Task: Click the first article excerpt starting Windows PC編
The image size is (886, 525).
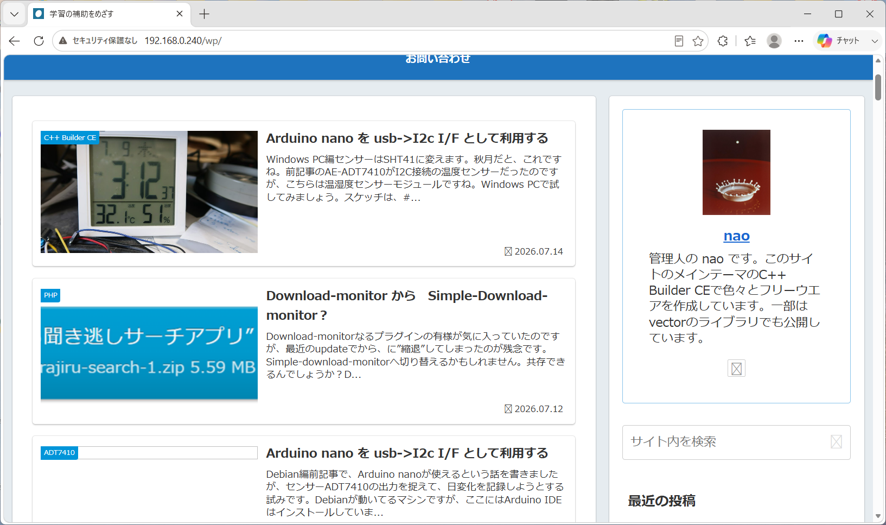Action: coord(414,178)
